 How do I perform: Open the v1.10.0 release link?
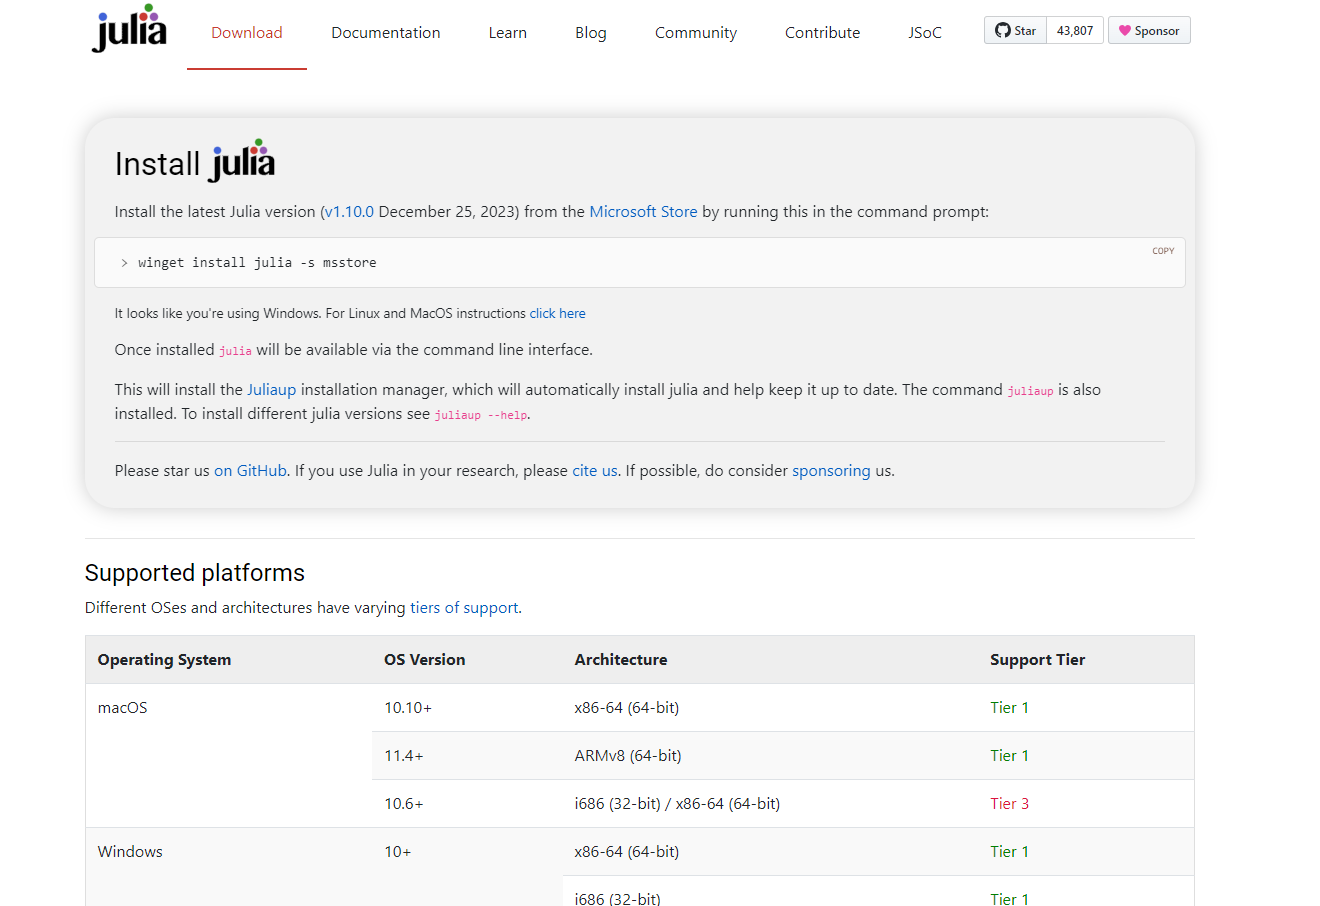click(349, 212)
